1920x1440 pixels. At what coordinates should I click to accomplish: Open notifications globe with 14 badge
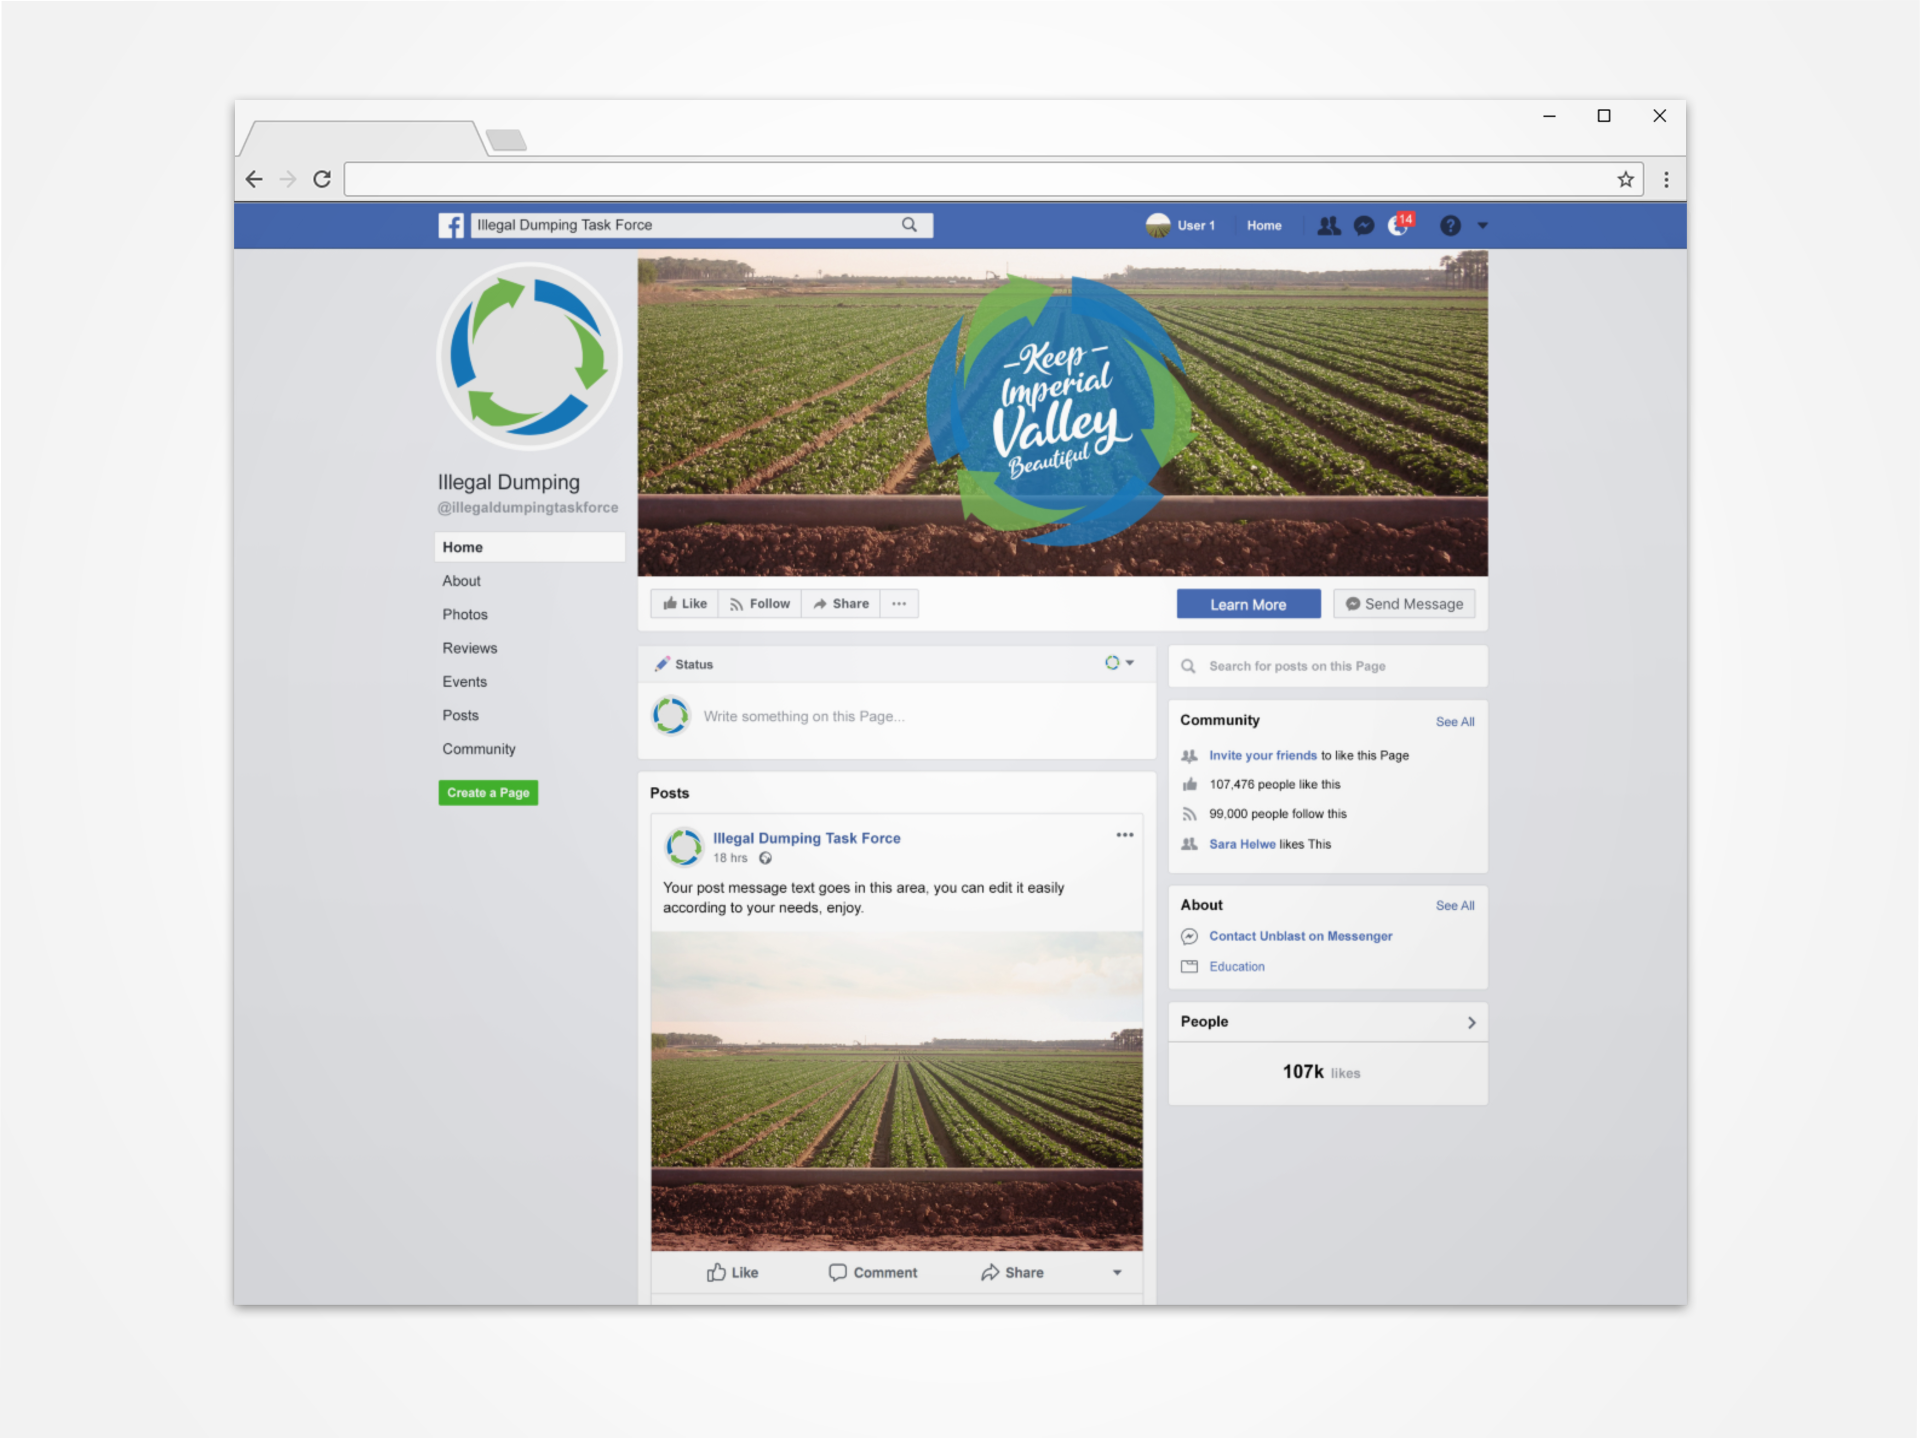[1399, 226]
